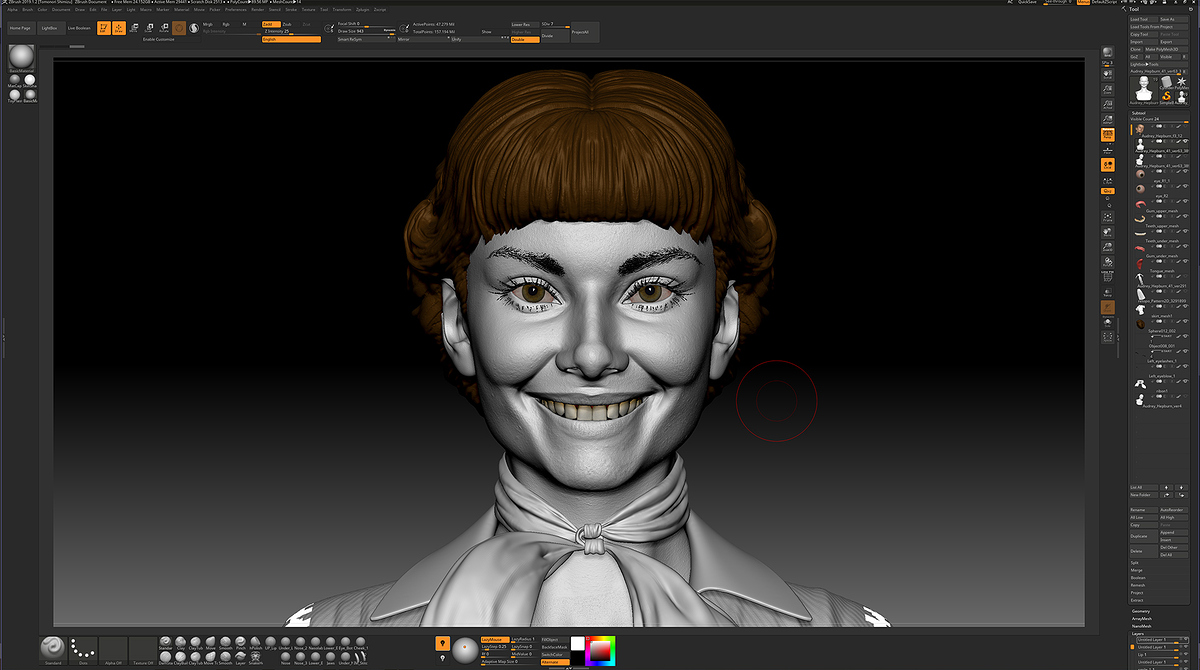1200x670 pixels.
Task: Open LightBox browser
Action: pyautogui.click(x=50, y=28)
